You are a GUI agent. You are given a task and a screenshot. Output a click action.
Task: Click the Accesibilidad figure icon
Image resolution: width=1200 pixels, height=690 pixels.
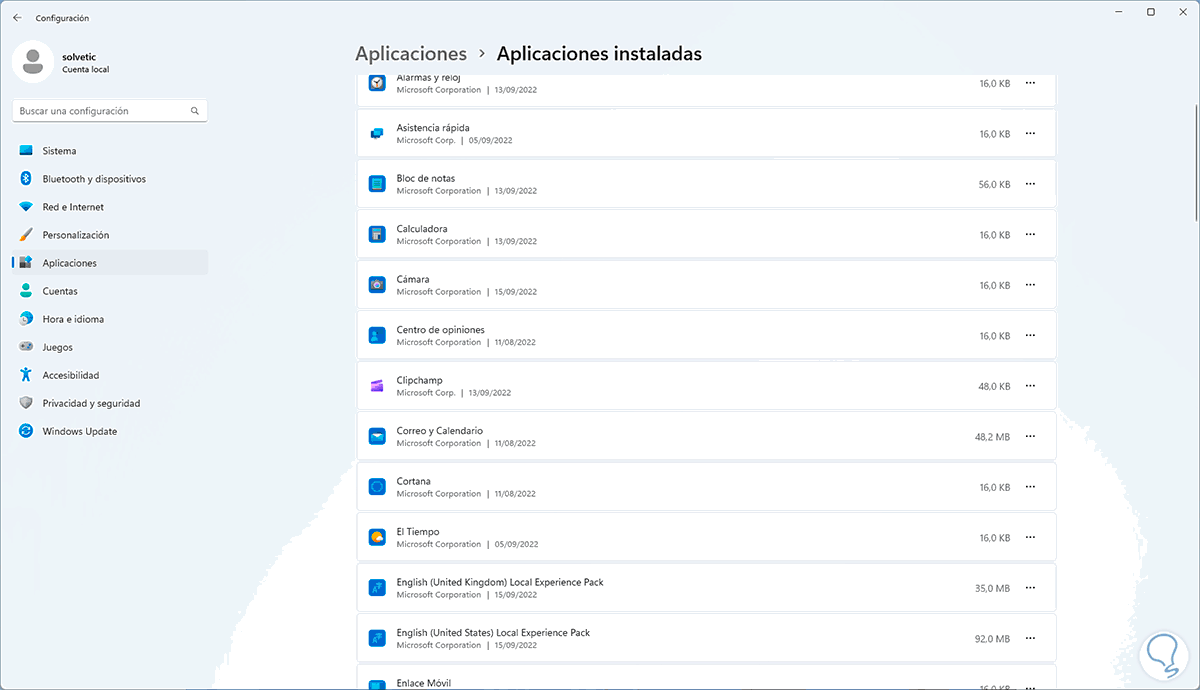pos(26,375)
